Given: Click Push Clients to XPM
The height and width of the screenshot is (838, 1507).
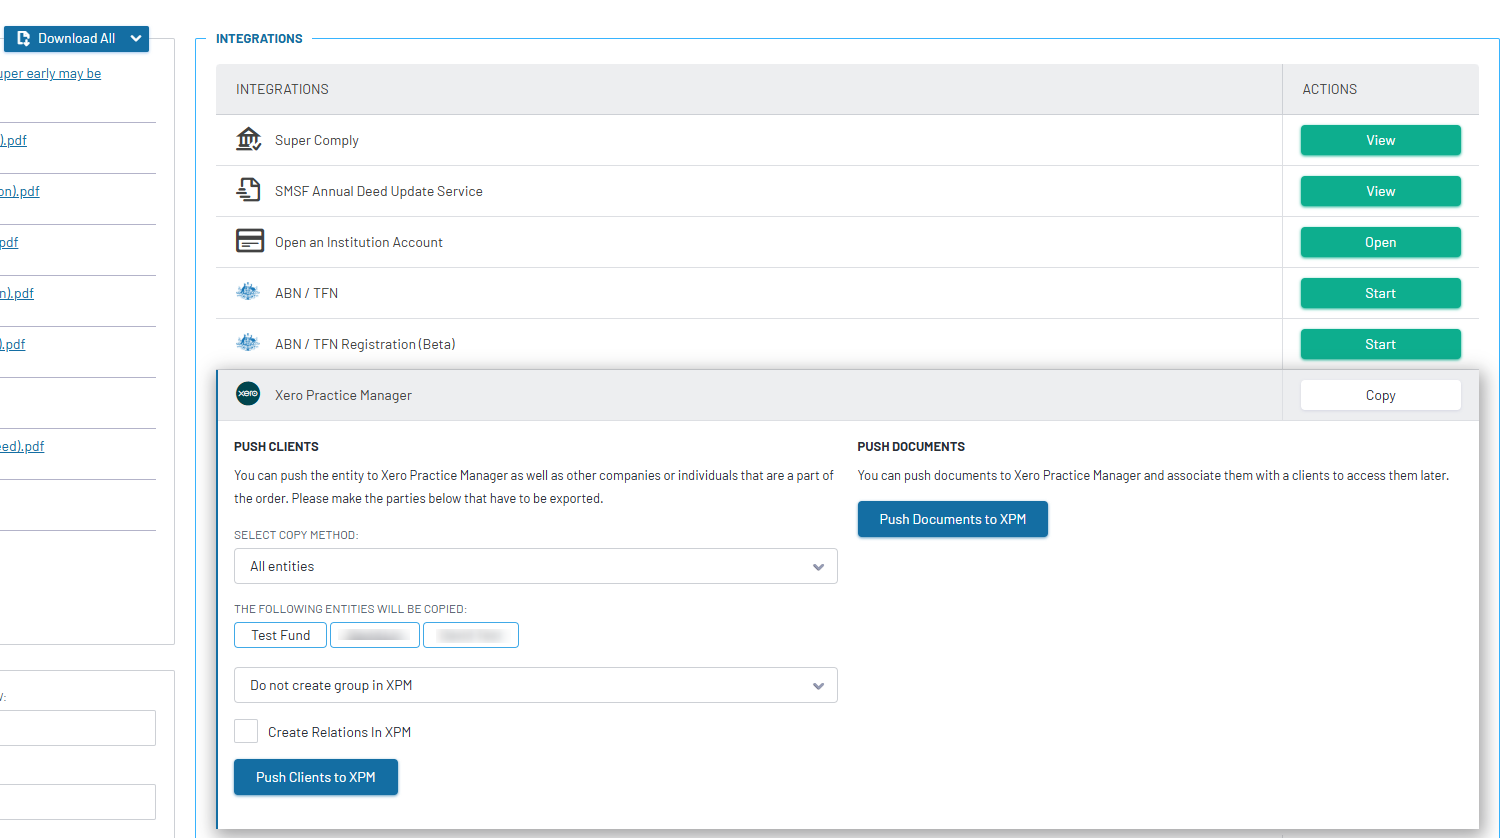Looking at the screenshot, I should (316, 777).
